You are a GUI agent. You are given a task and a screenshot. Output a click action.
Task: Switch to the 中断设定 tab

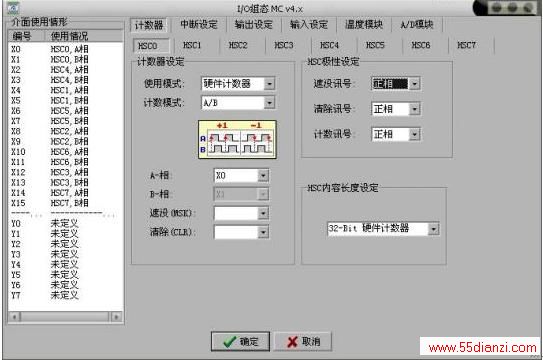pyautogui.click(x=199, y=25)
